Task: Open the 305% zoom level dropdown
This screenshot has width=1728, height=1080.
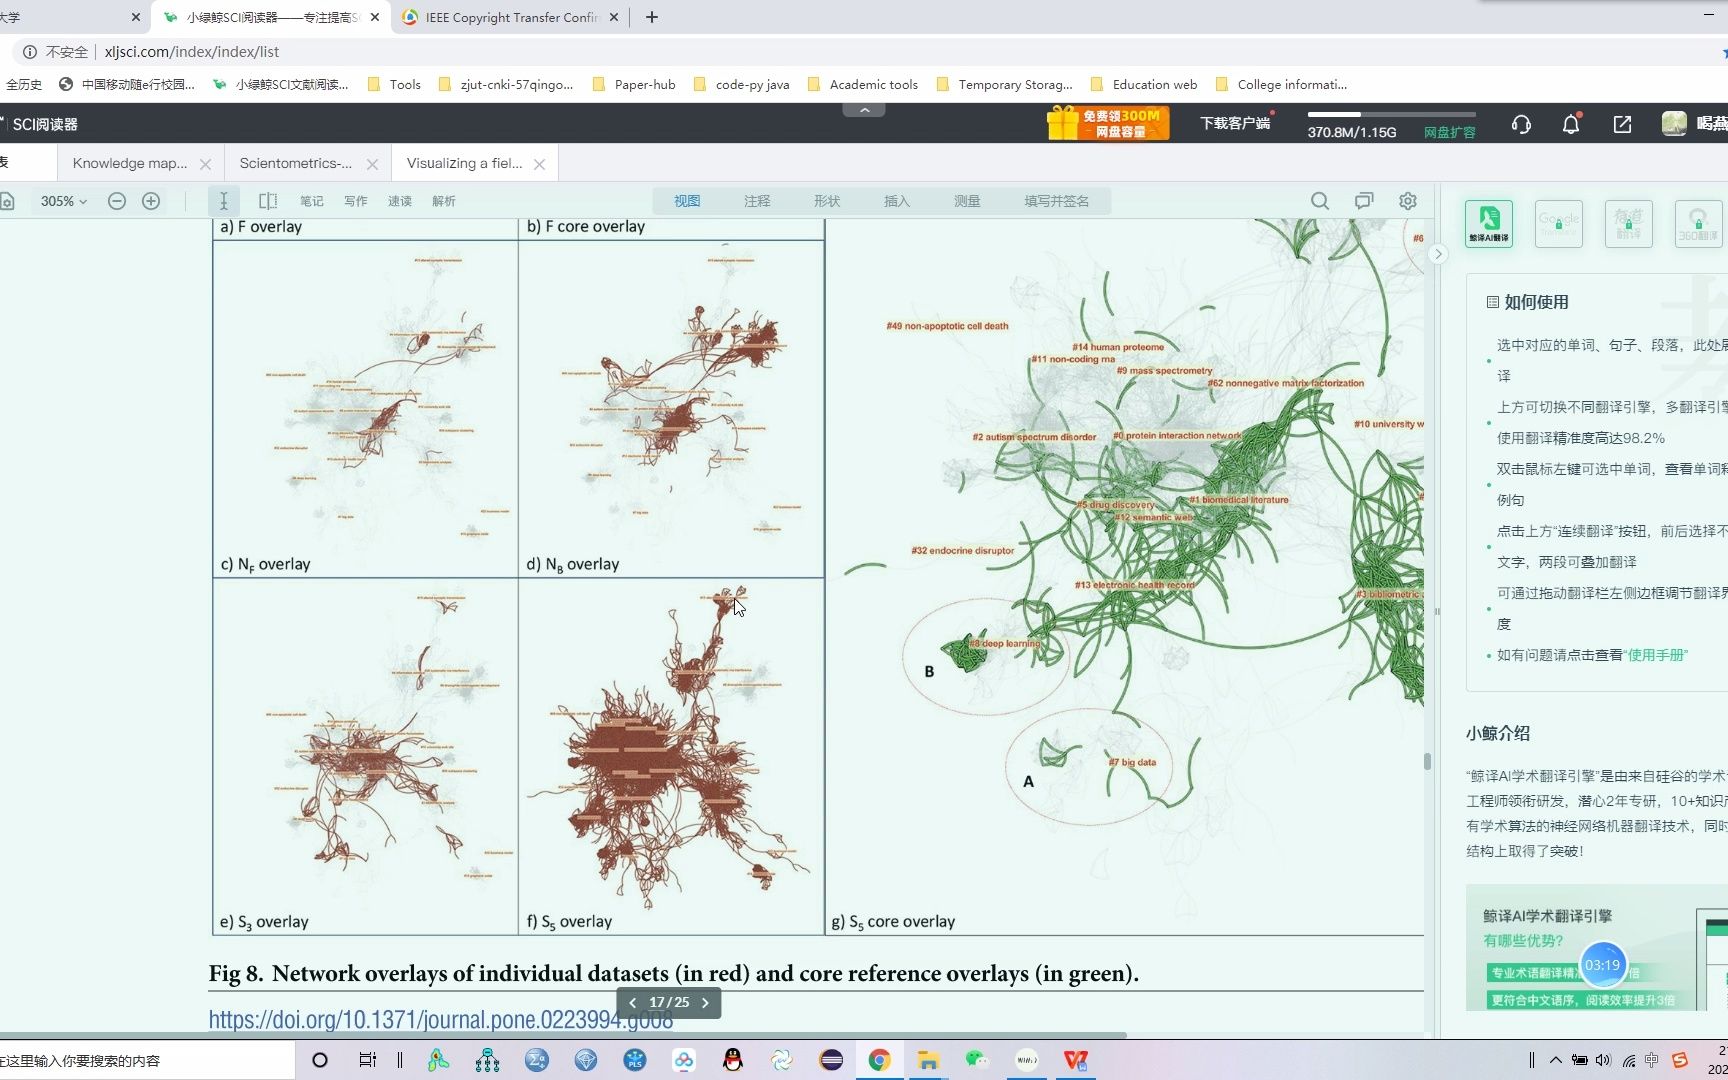Action: point(63,201)
